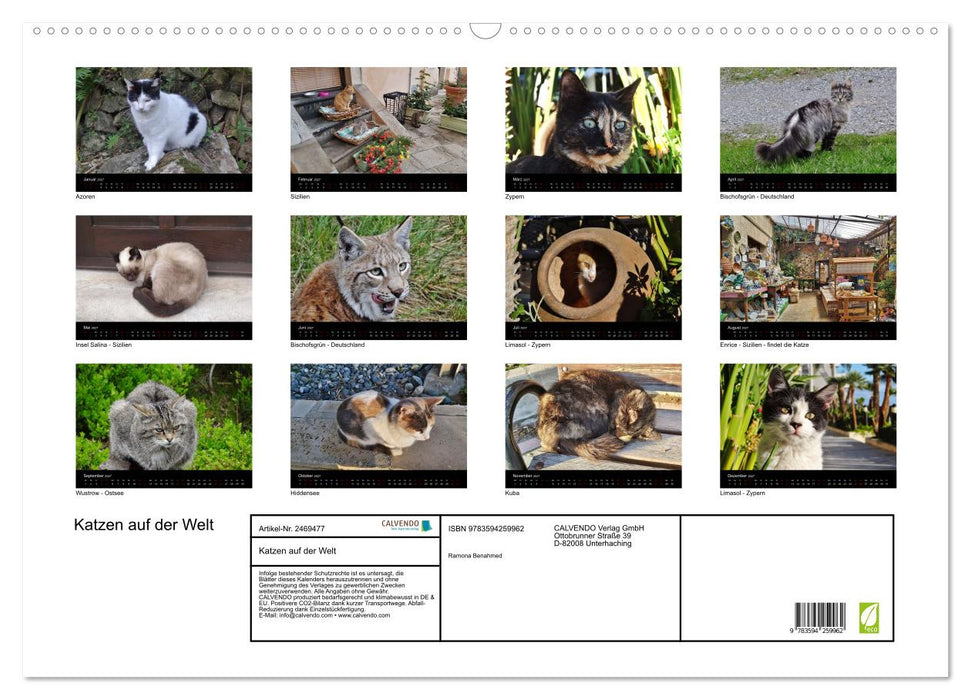The image size is (971, 700).
Task: Click the 'Kuba' caption
Action: pyautogui.click(x=512, y=493)
